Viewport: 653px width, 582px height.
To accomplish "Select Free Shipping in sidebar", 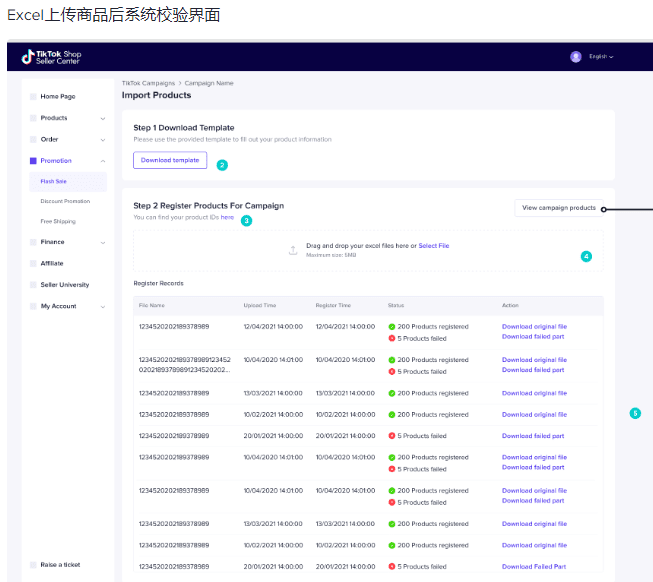I will (x=58, y=221).
